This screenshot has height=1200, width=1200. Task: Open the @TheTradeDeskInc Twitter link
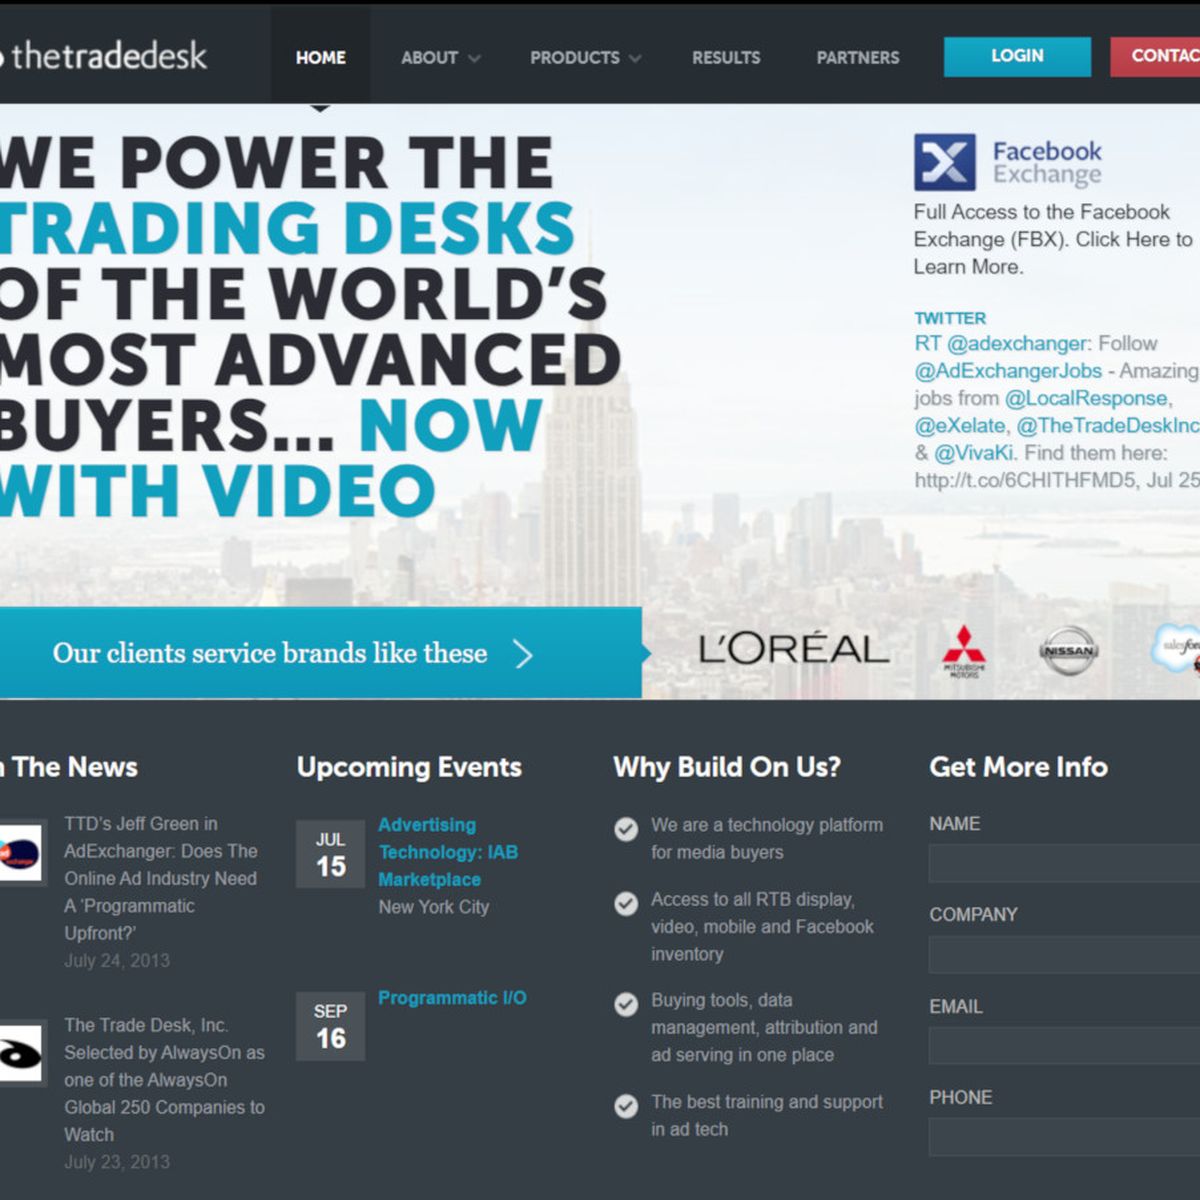tap(1108, 425)
